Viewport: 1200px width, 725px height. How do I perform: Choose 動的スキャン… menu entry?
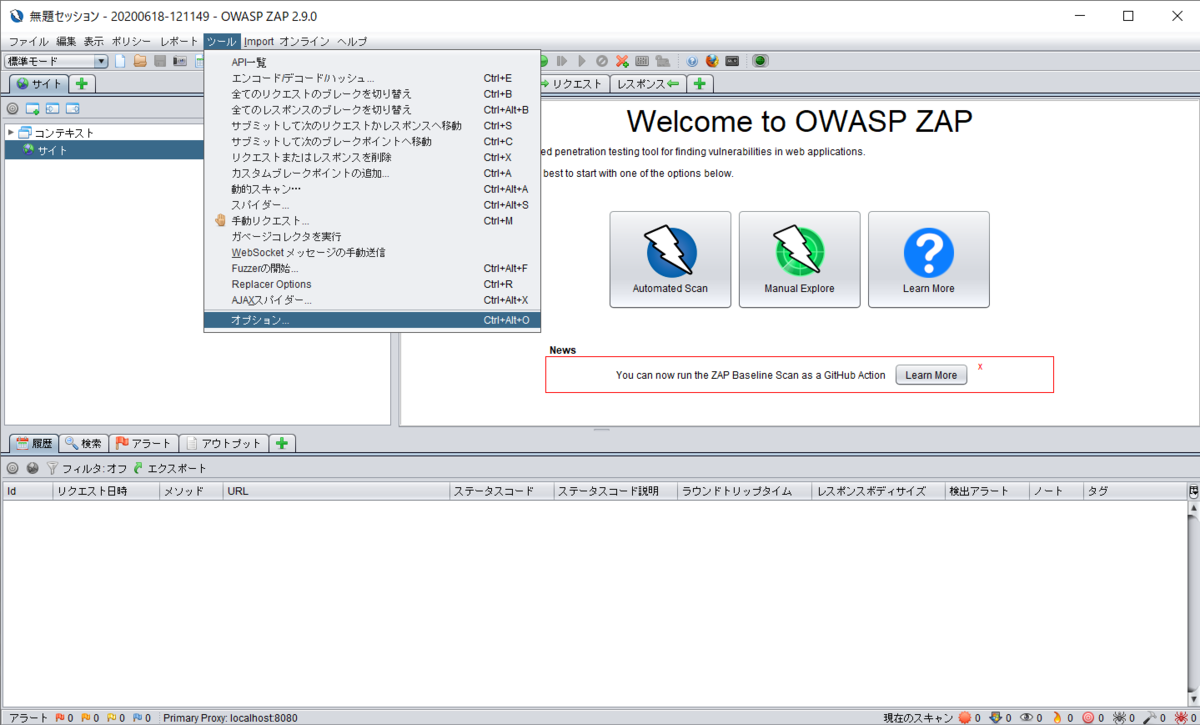pyautogui.click(x=372, y=189)
